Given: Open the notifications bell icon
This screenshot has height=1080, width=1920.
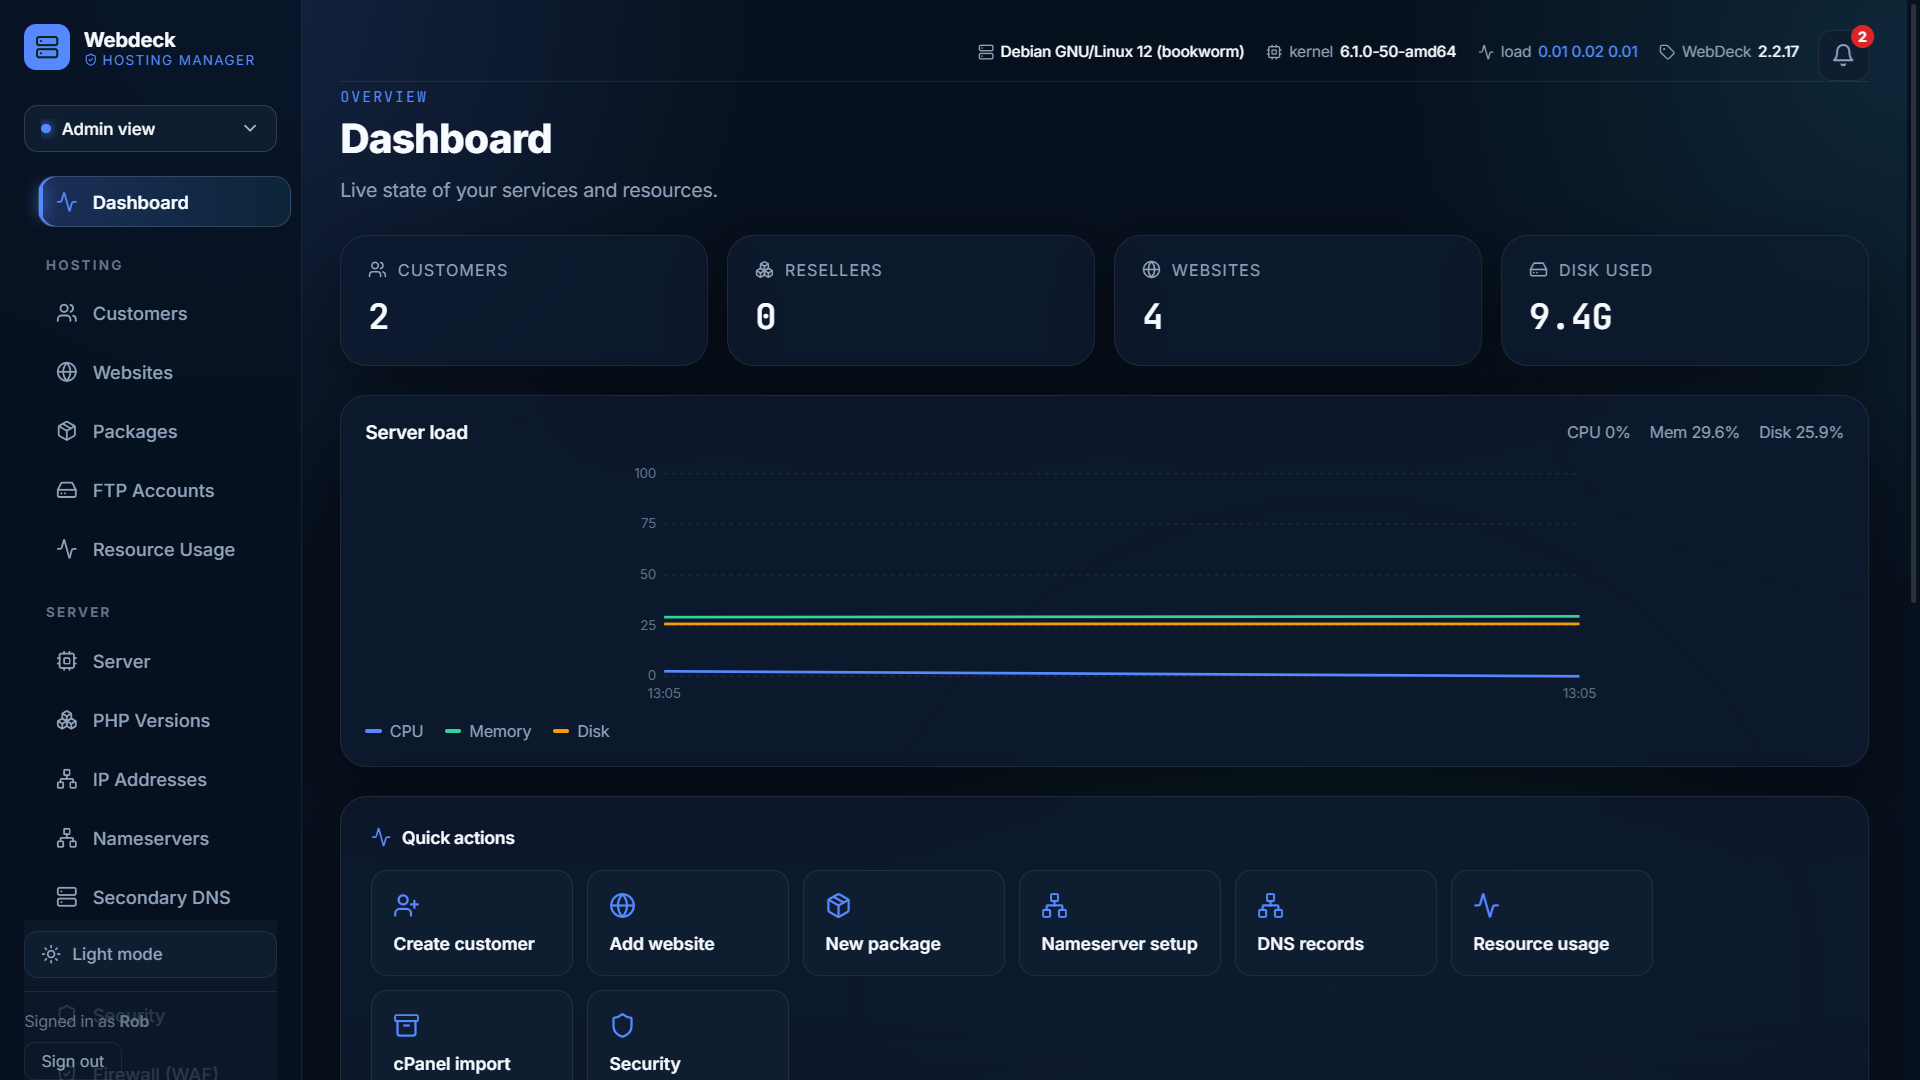Looking at the screenshot, I should tap(1842, 55).
